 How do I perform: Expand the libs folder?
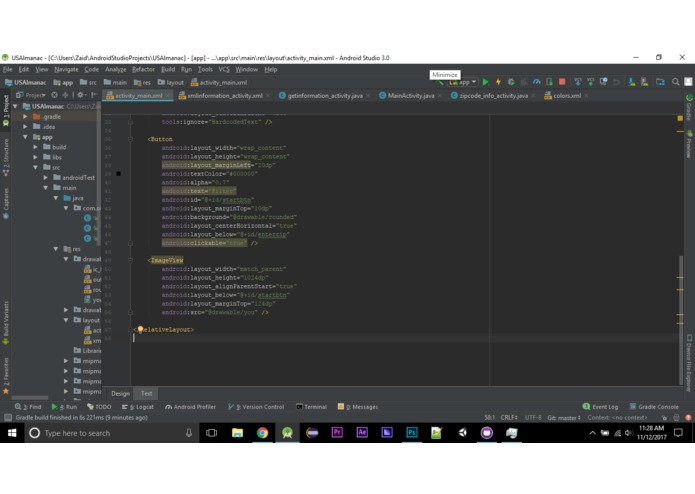[x=35, y=157]
